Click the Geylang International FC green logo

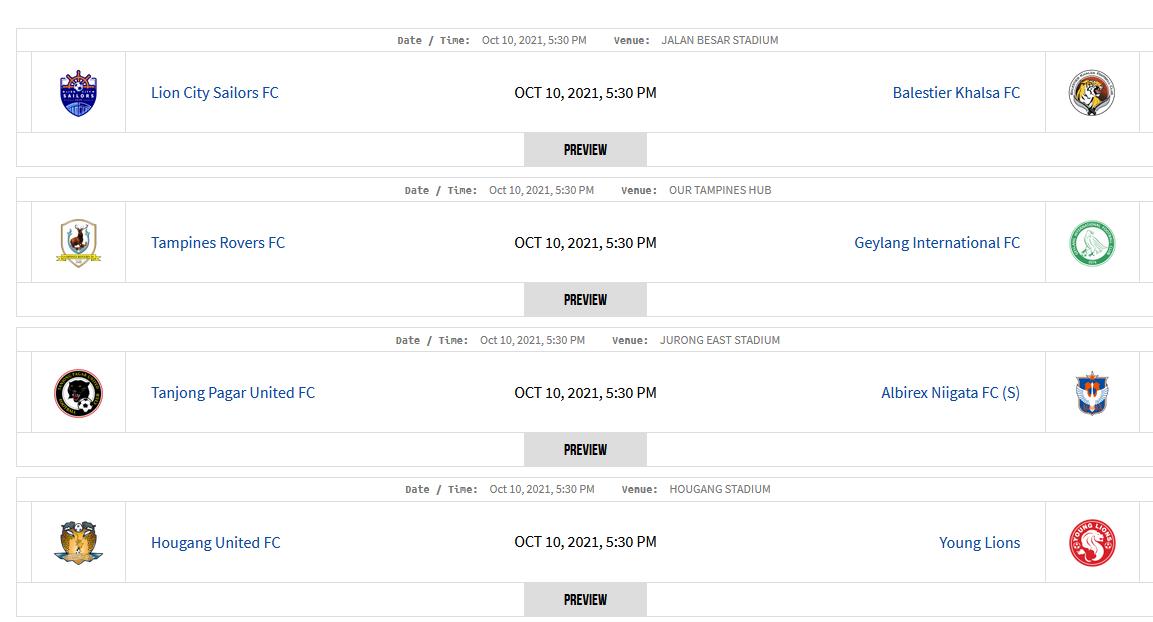click(x=1092, y=243)
